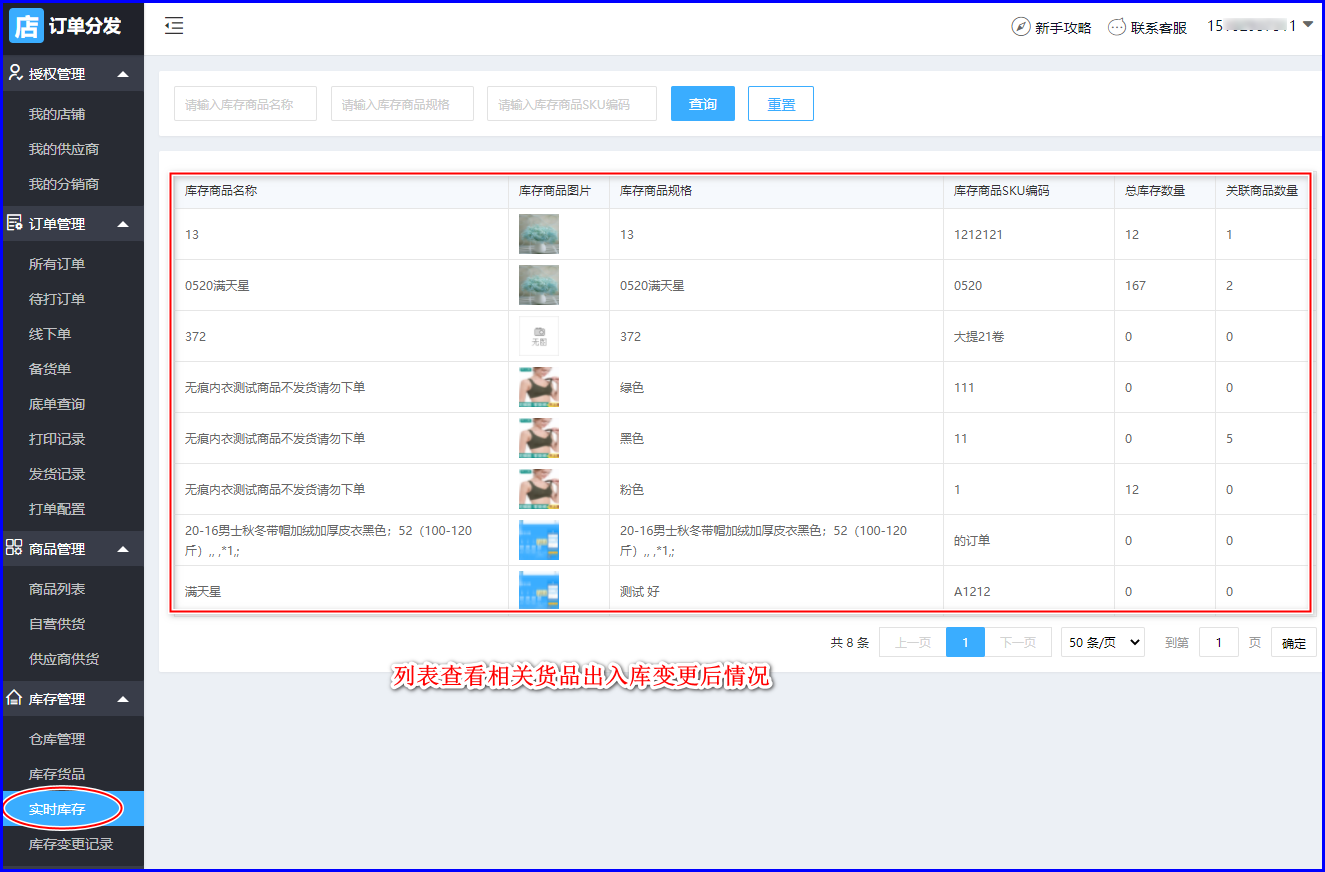Click the 商品管理 grid icon
This screenshot has width=1325, height=872.
15,548
